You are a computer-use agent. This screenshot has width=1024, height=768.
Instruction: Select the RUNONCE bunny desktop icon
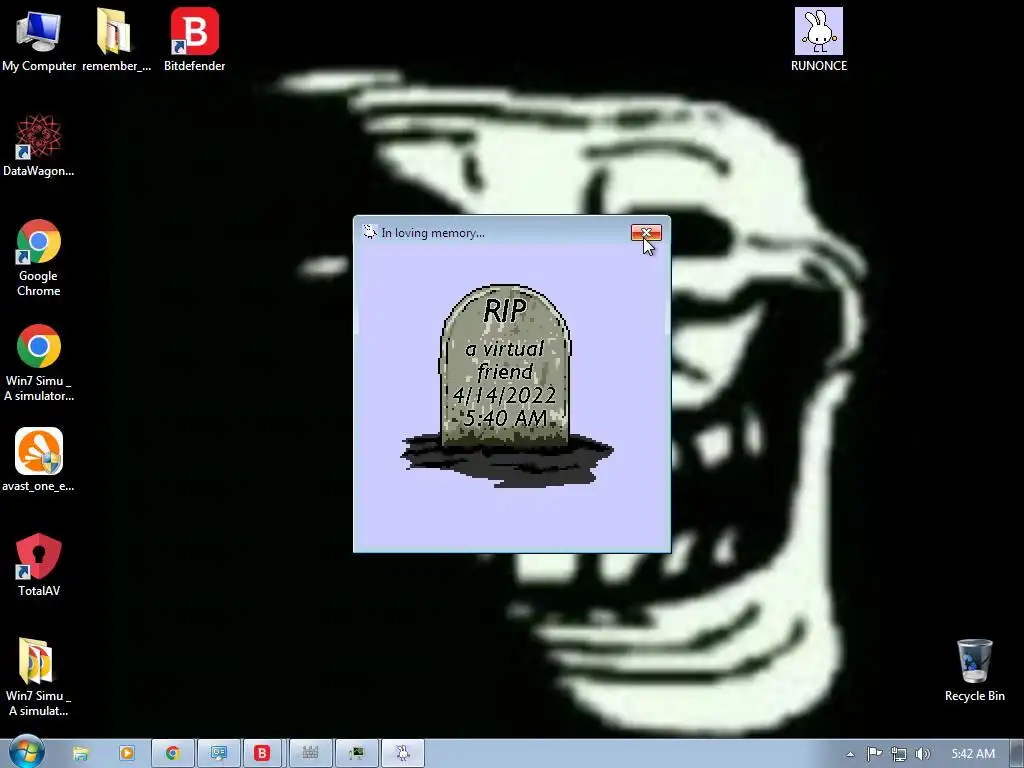click(x=818, y=39)
